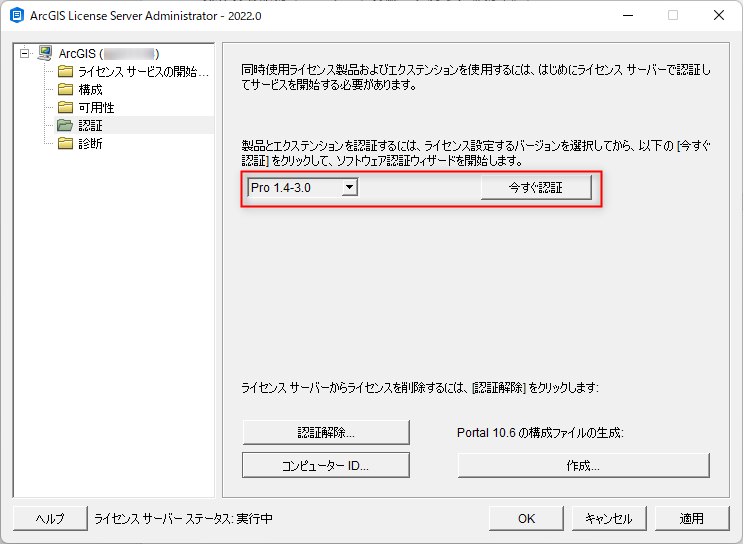Minimize the License Server Administrator window
Image resolution: width=743 pixels, height=544 pixels.
[x=628, y=16]
